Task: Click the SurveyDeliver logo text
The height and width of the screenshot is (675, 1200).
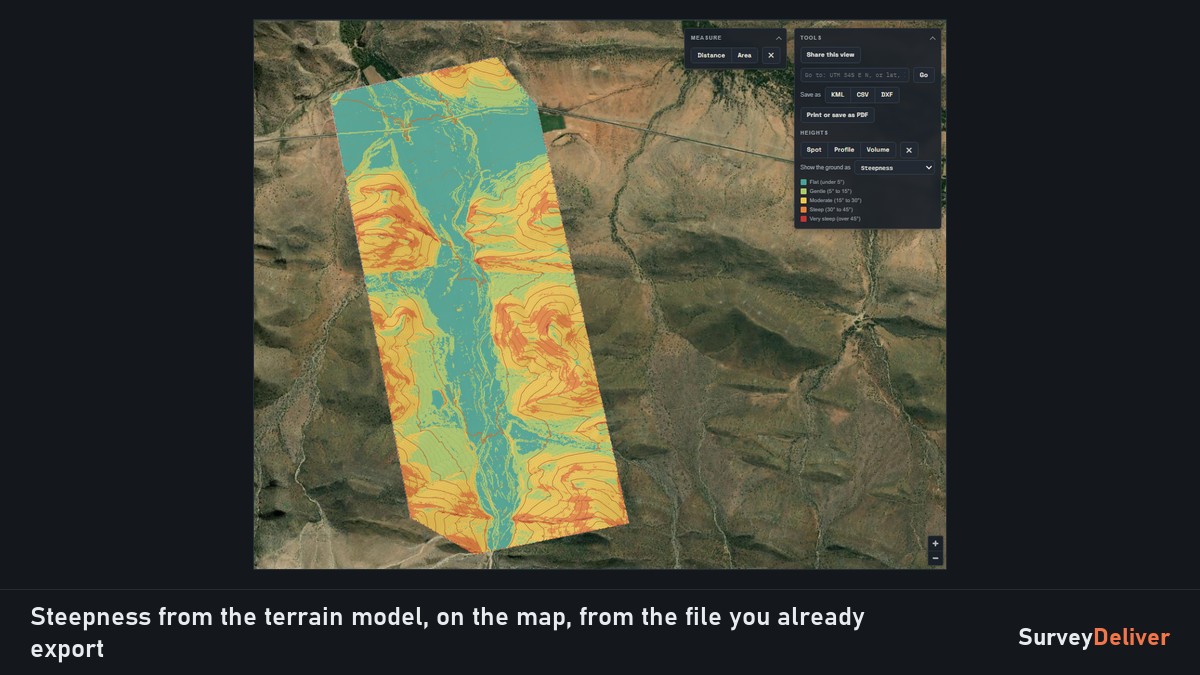Action: [x=1094, y=637]
